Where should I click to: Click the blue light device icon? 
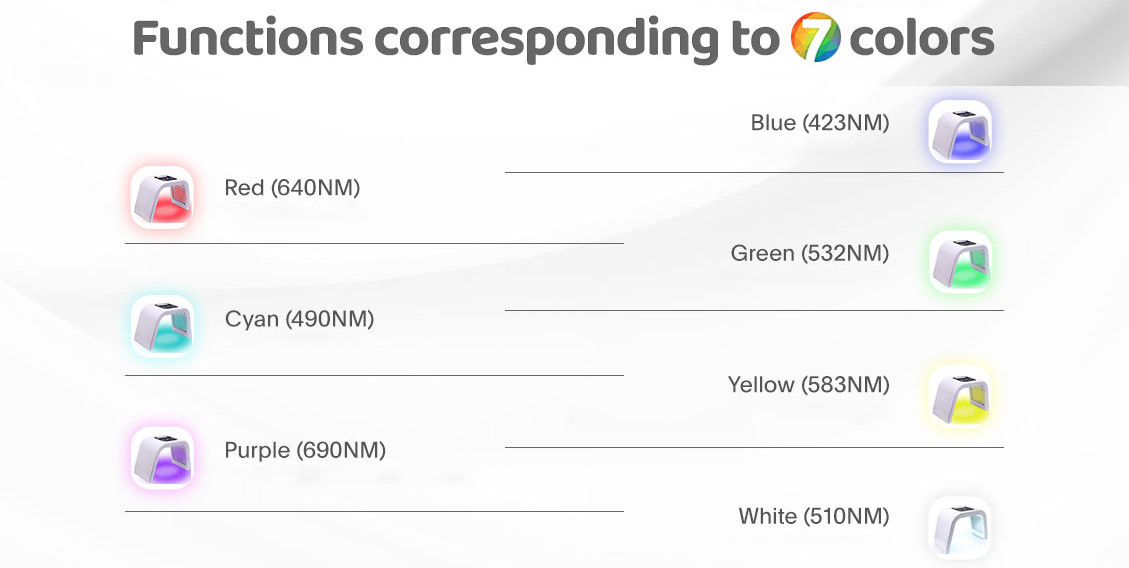(x=960, y=131)
